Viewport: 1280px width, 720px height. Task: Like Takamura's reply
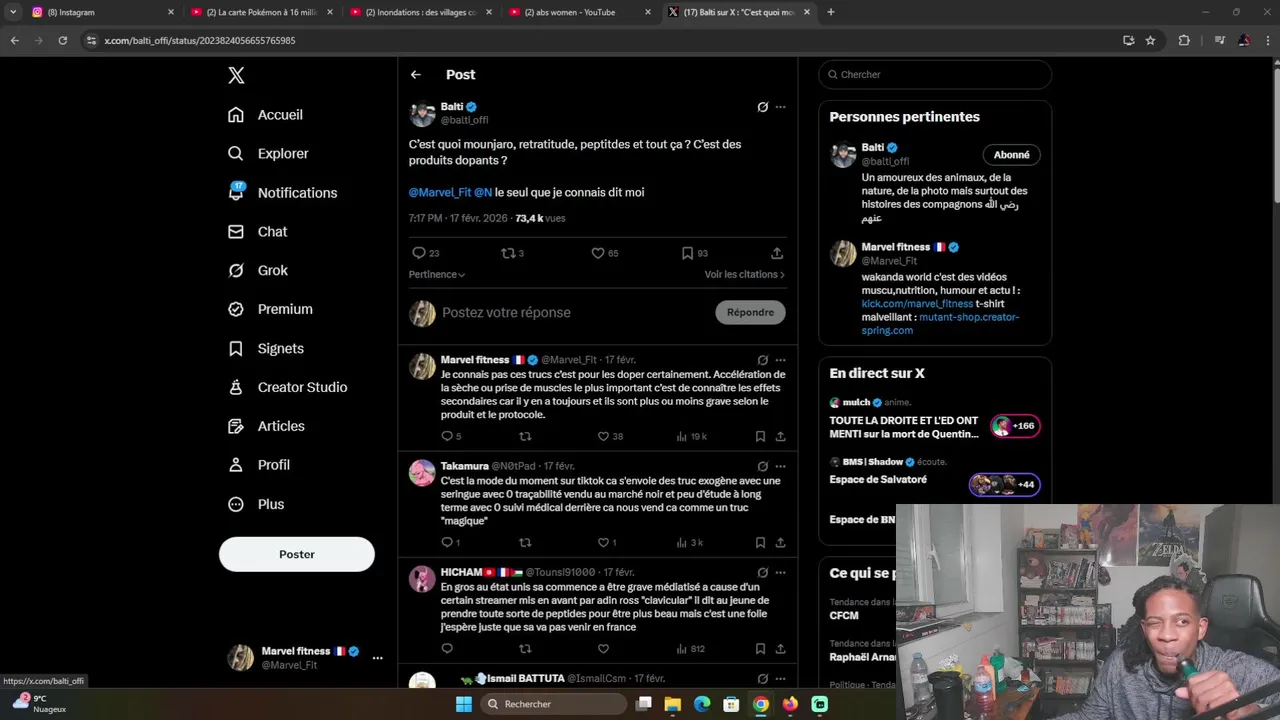tap(607, 542)
